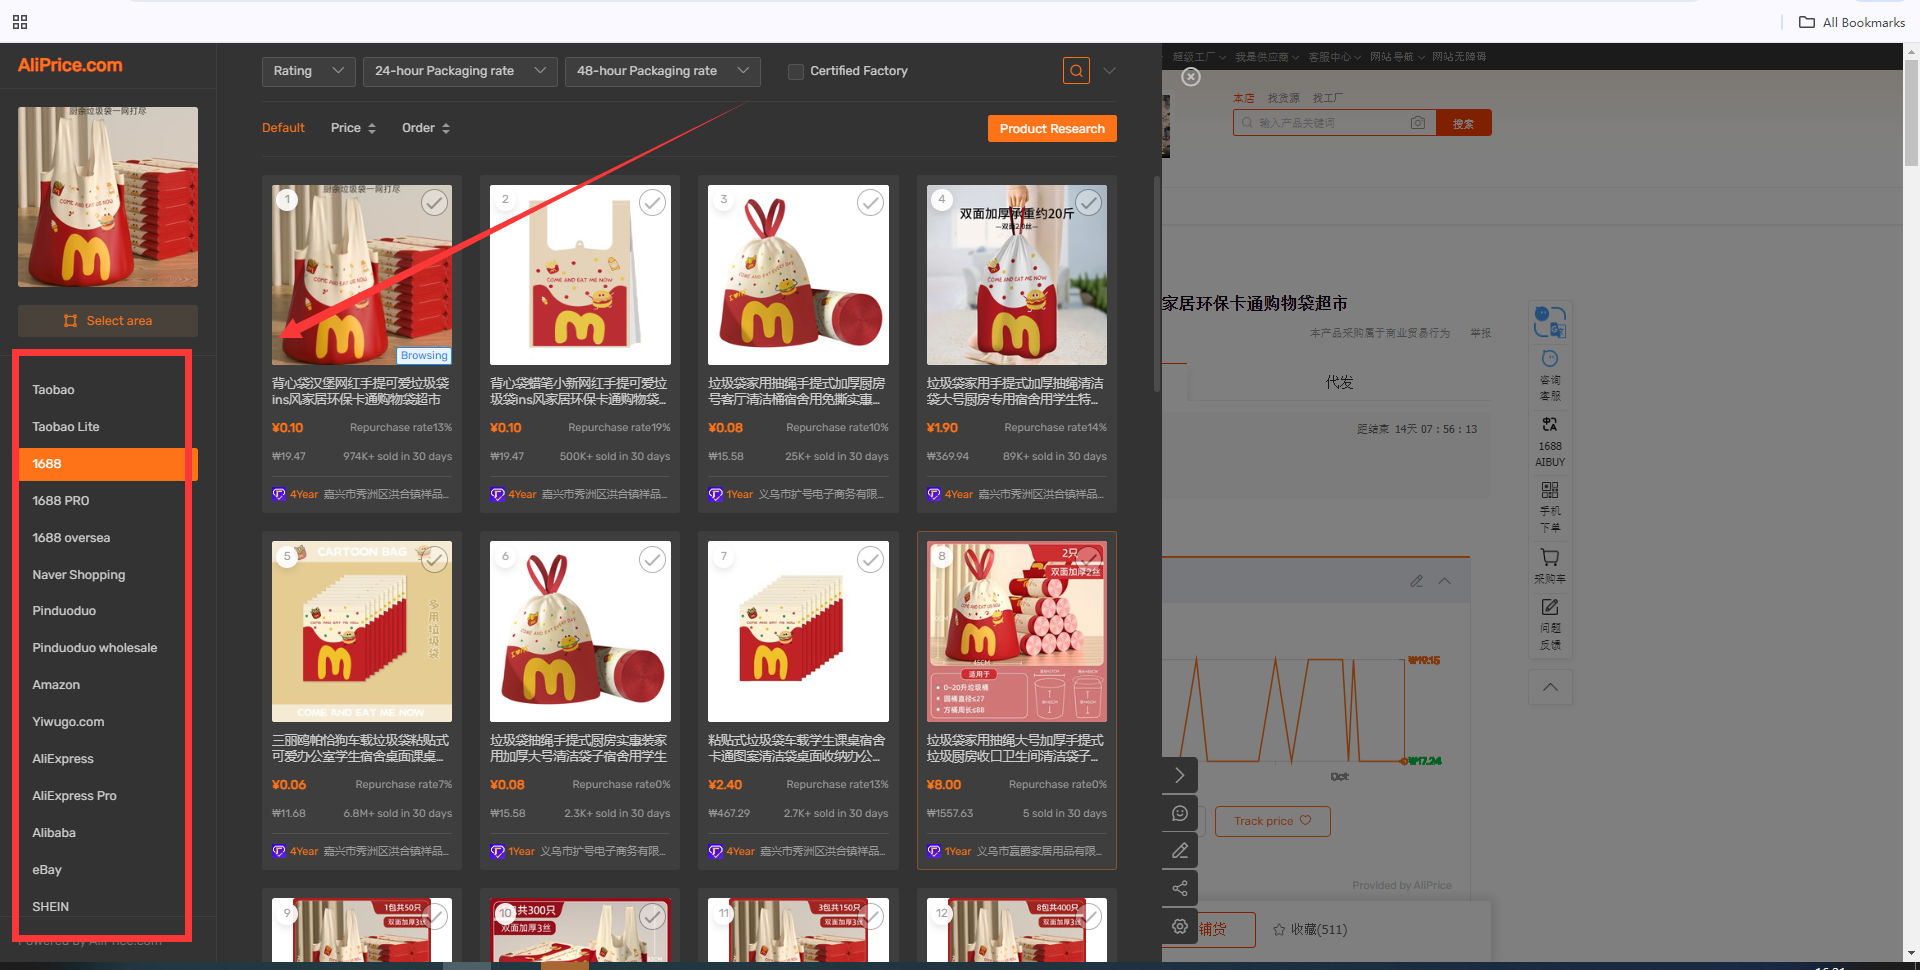This screenshot has height=970, width=1920.
Task: Click the collapse panel arrow icon
Action: 1180,775
